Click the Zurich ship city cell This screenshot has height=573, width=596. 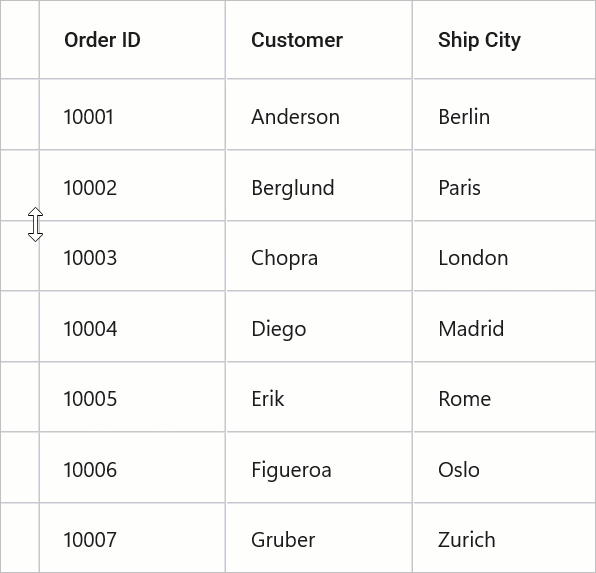[504, 538]
